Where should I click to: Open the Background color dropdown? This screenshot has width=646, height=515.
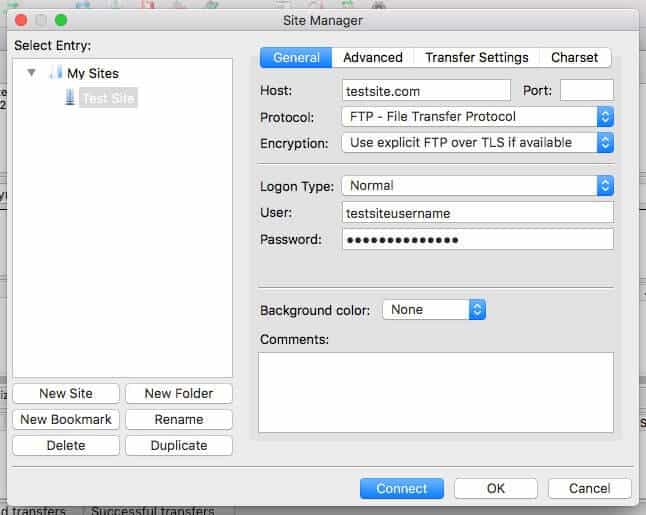click(434, 309)
